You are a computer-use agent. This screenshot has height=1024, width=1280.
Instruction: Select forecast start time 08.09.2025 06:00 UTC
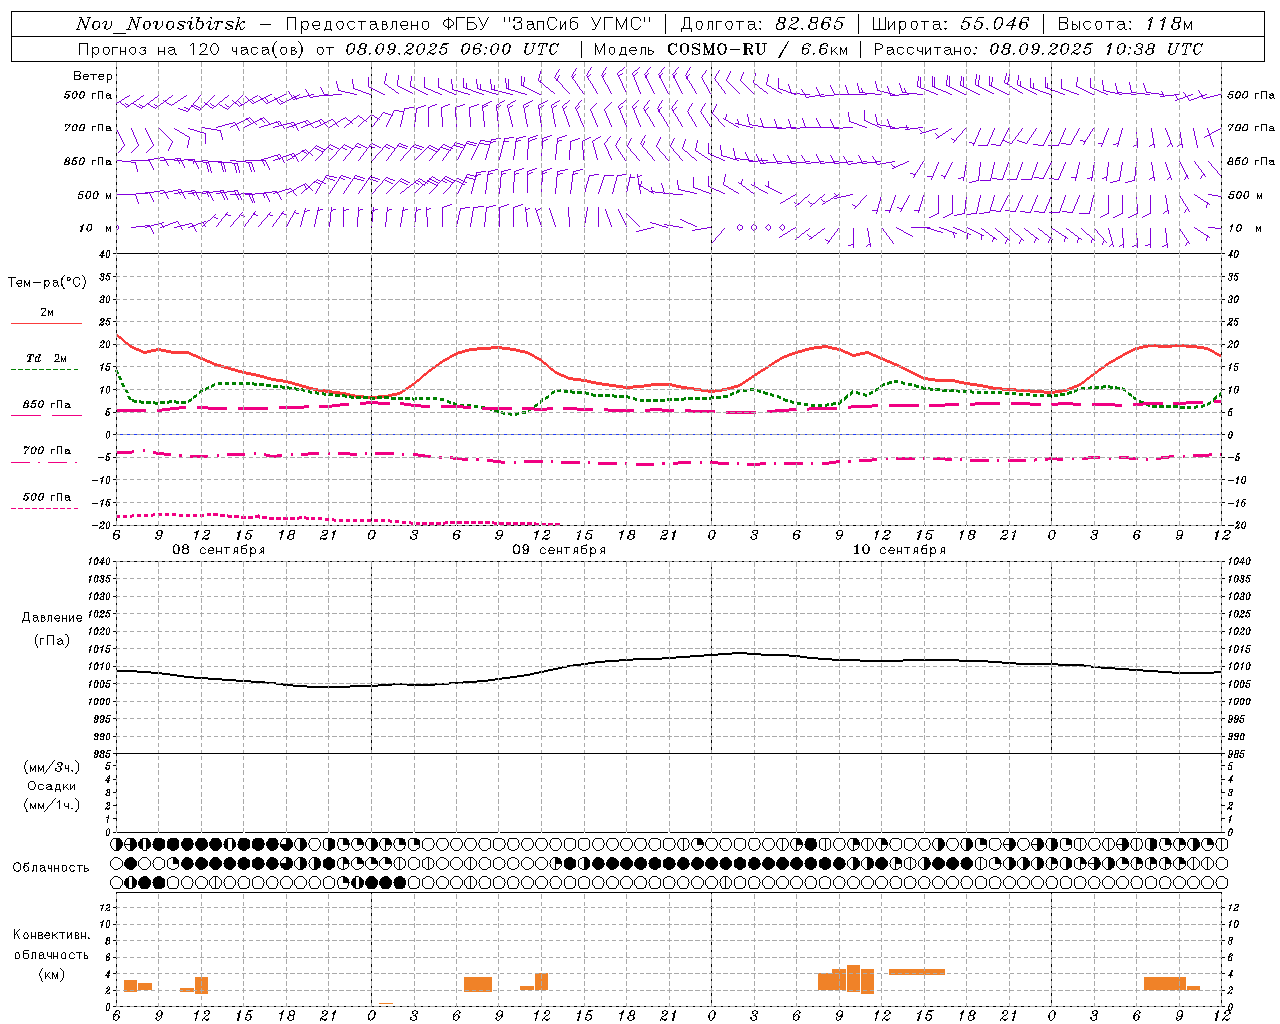click(x=452, y=49)
